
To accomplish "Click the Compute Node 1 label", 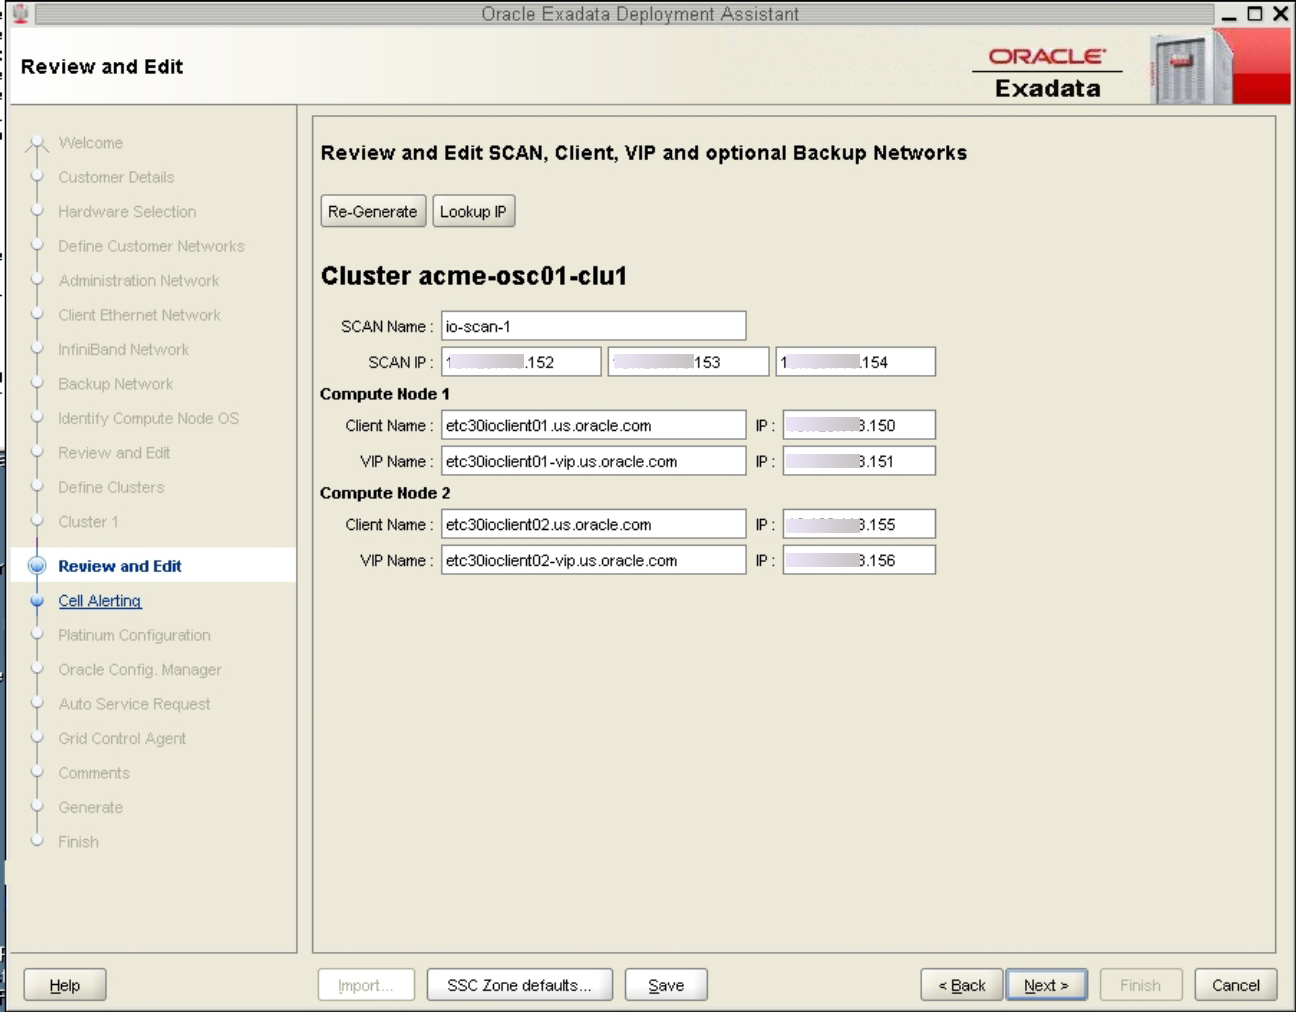I will [385, 394].
